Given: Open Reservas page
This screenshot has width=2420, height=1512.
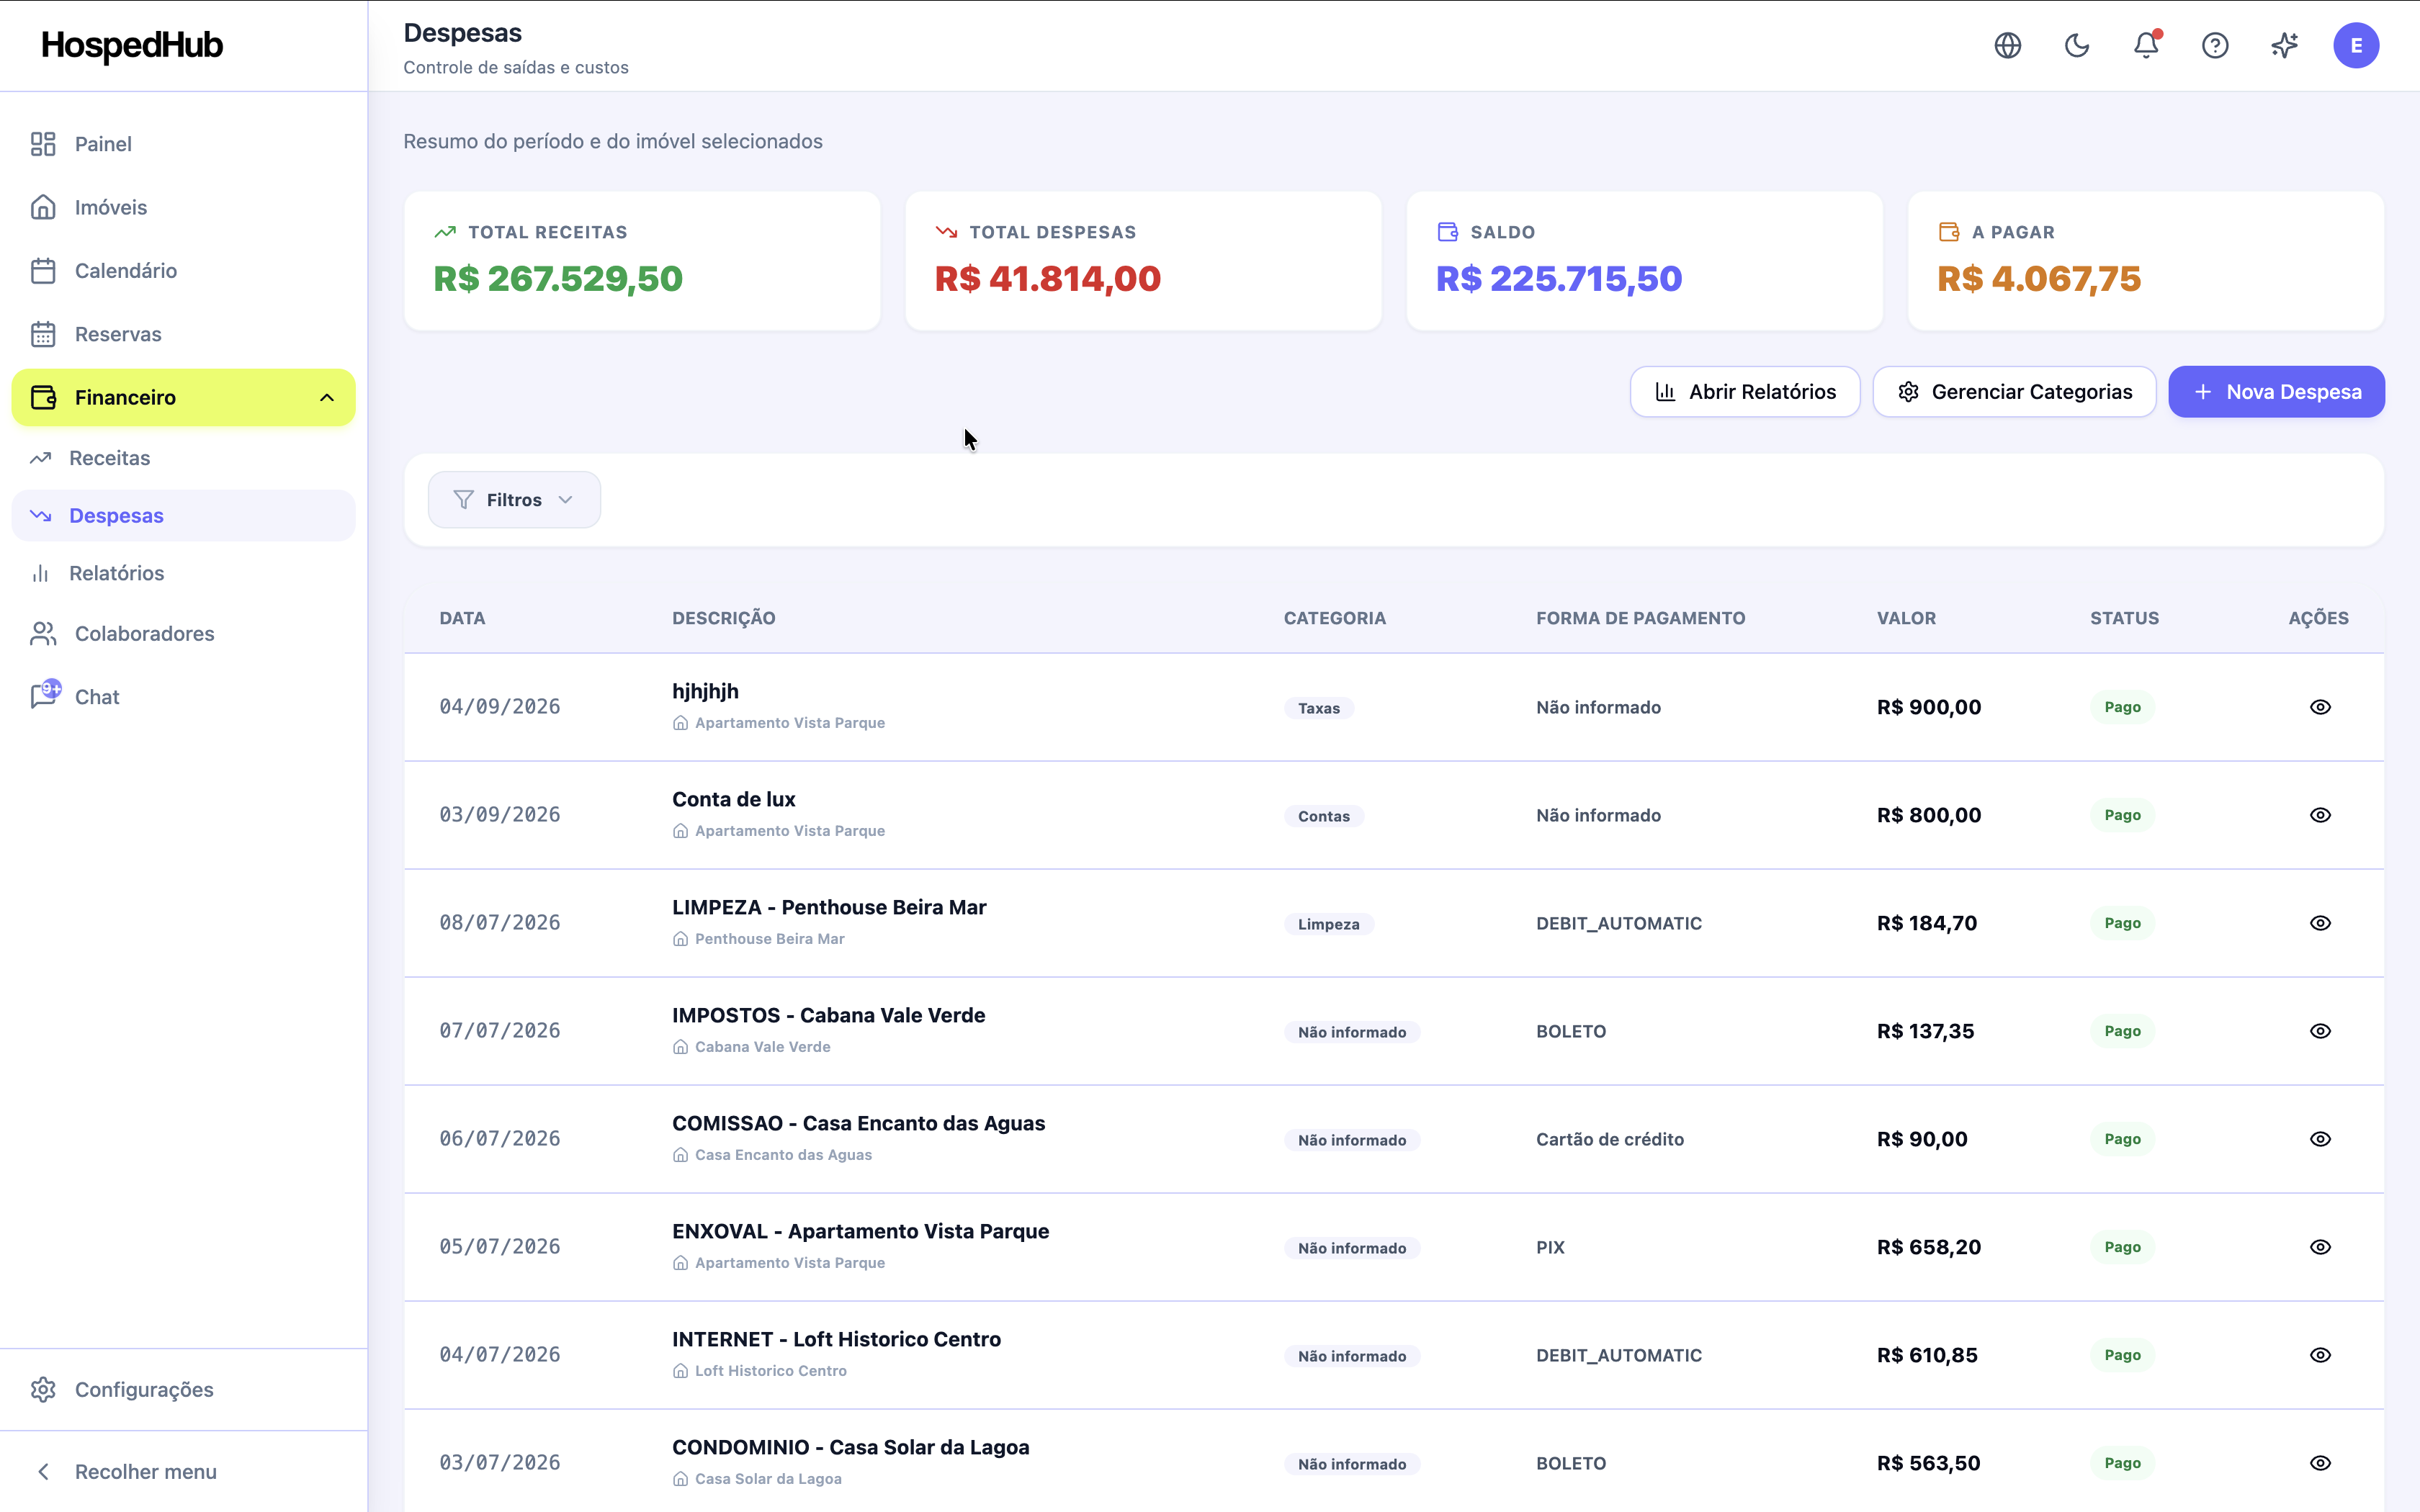Looking at the screenshot, I should (183, 334).
